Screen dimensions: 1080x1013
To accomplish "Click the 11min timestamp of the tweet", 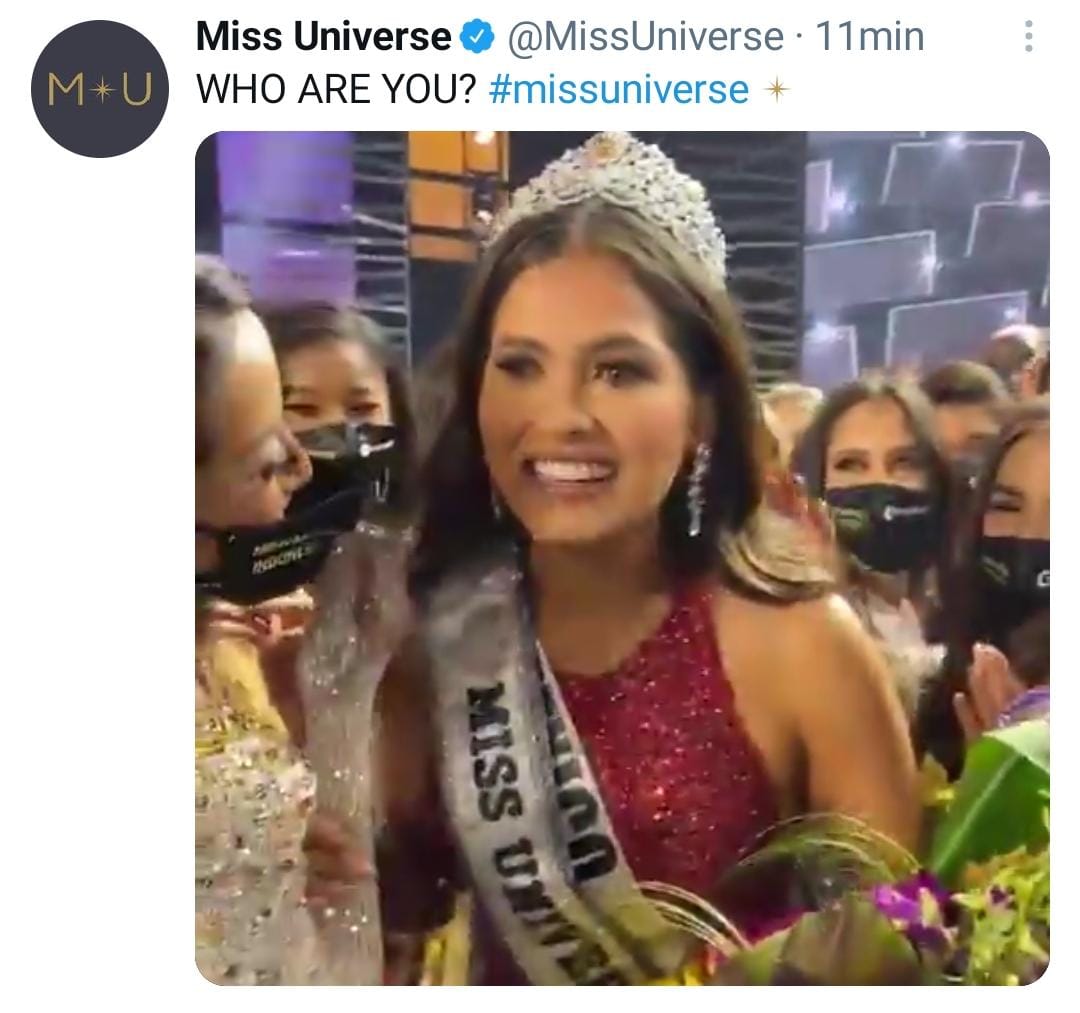I will [869, 36].
